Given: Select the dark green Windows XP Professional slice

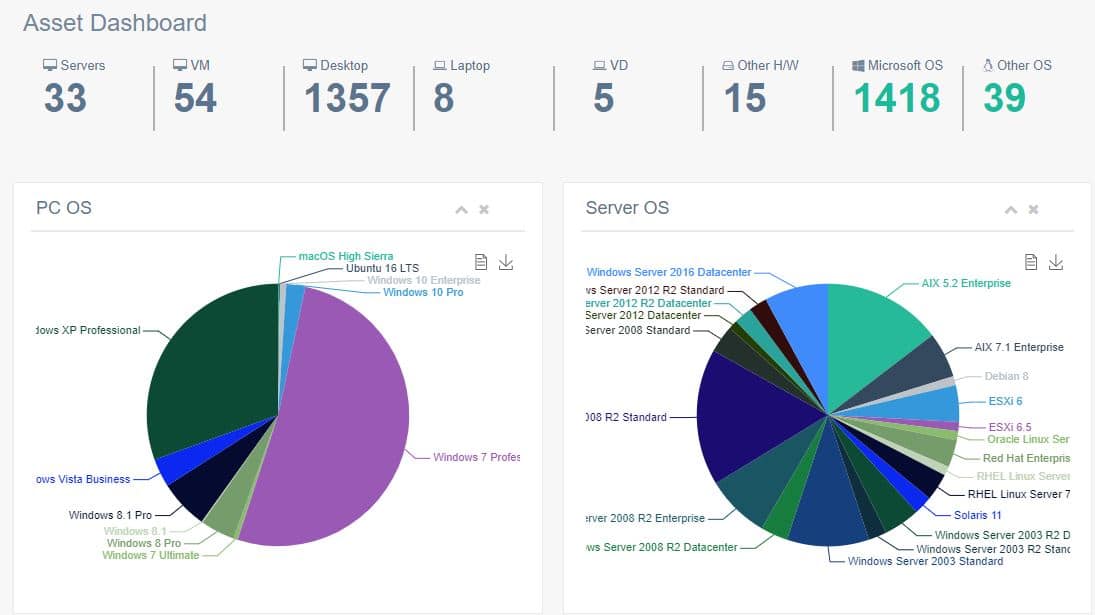Looking at the screenshot, I should [210, 370].
